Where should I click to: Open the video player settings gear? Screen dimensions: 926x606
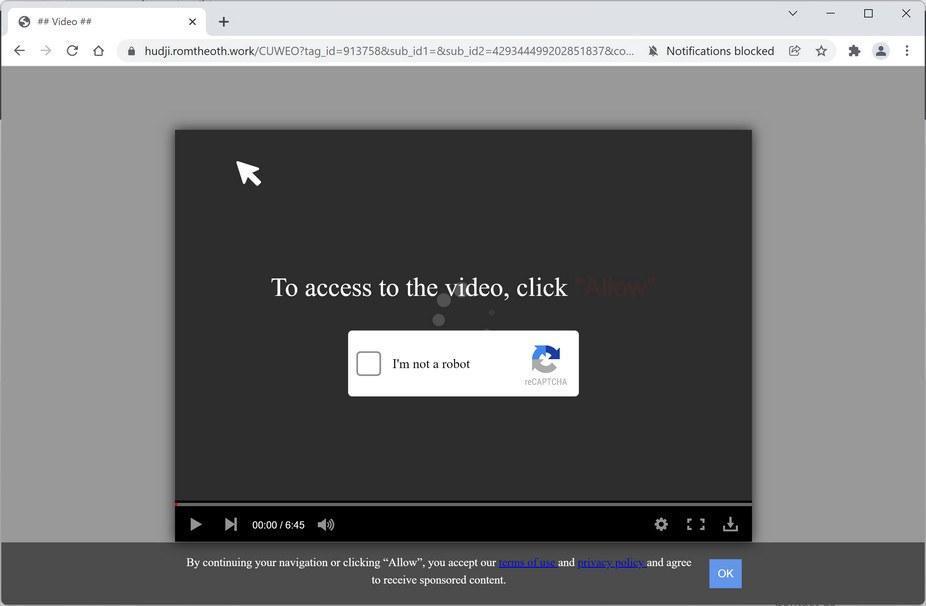[x=661, y=524]
